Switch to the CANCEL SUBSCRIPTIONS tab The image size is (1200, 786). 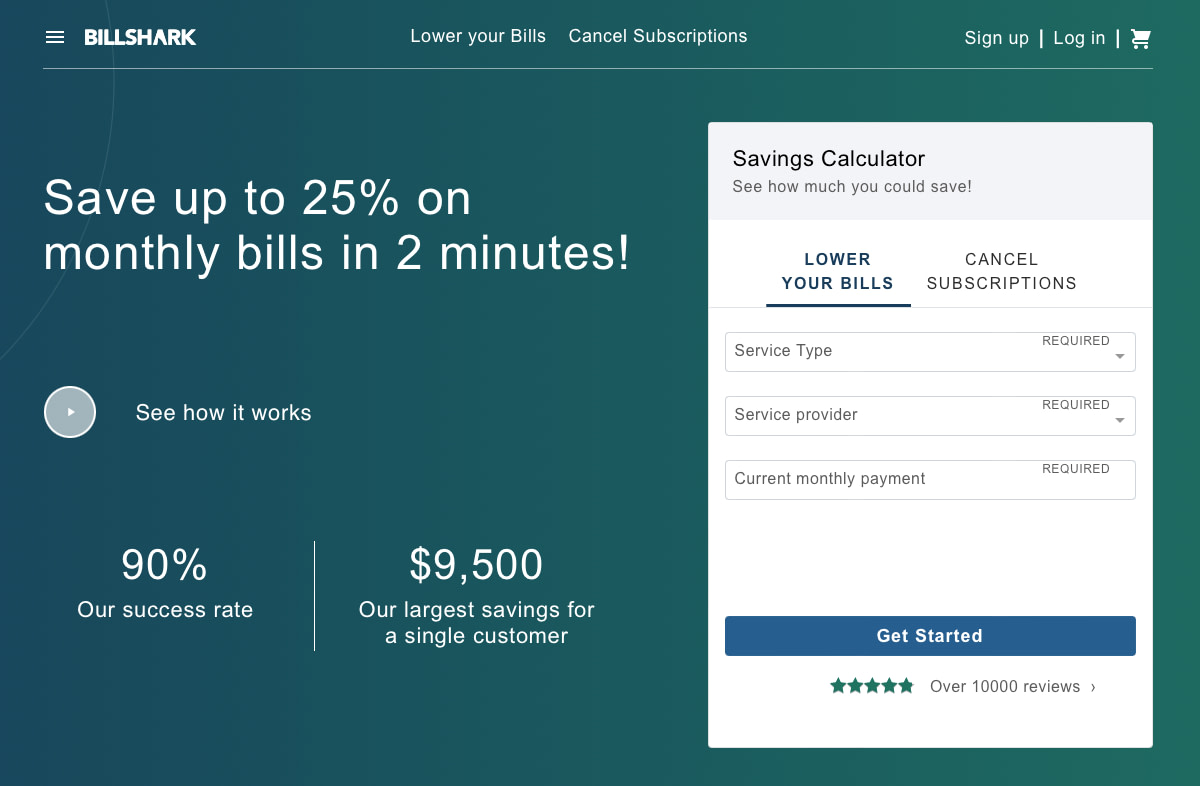click(x=1001, y=271)
